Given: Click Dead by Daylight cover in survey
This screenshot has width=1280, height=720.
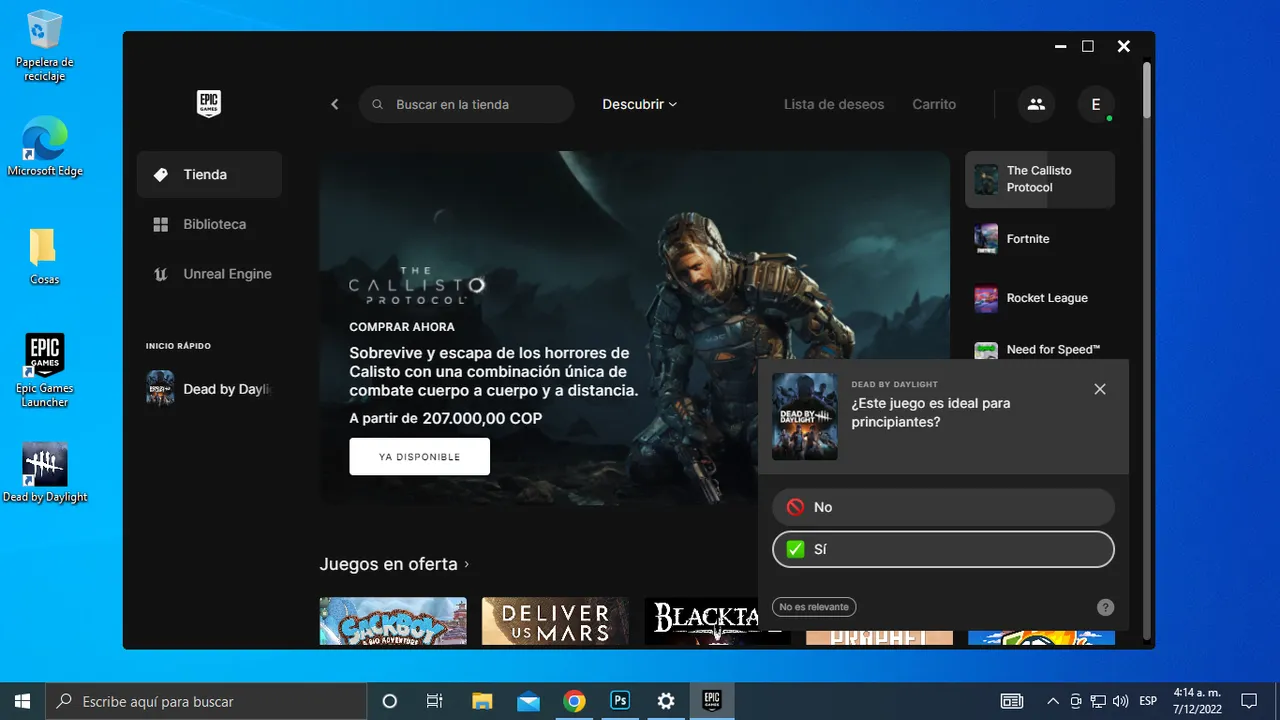Looking at the screenshot, I should tap(805, 416).
